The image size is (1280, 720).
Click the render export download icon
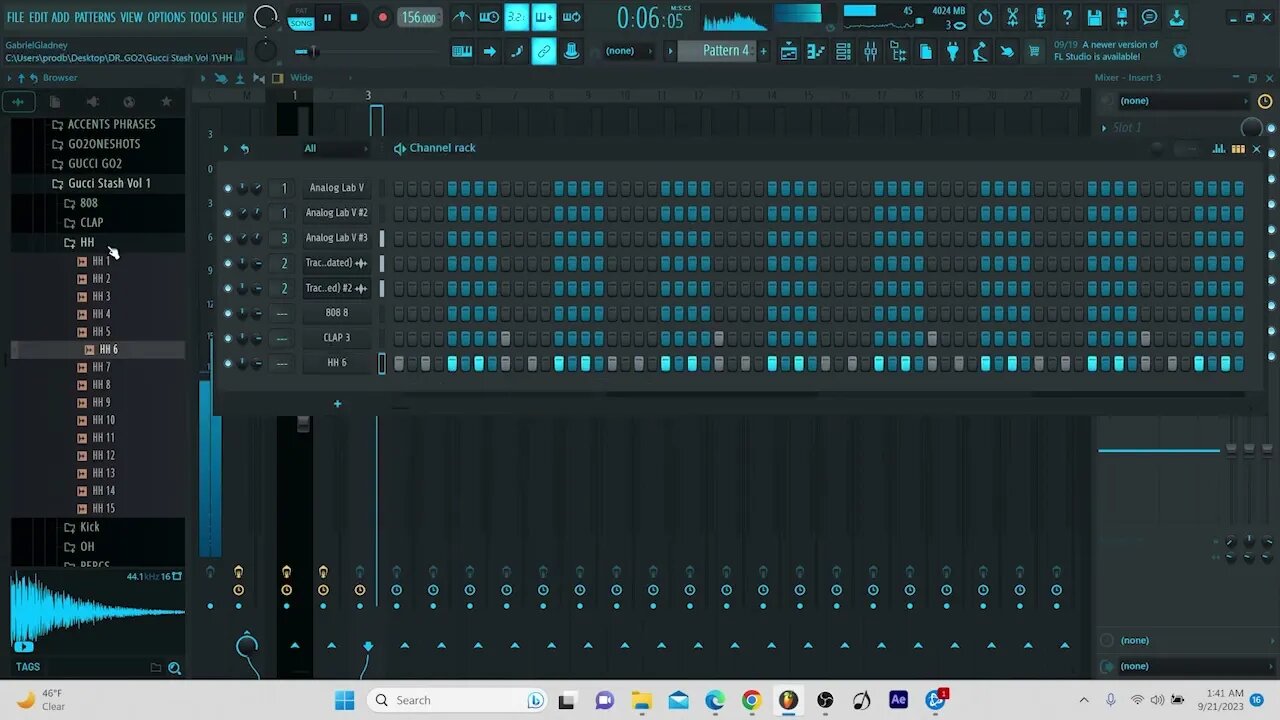pyautogui.click(x=1177, y=17)
